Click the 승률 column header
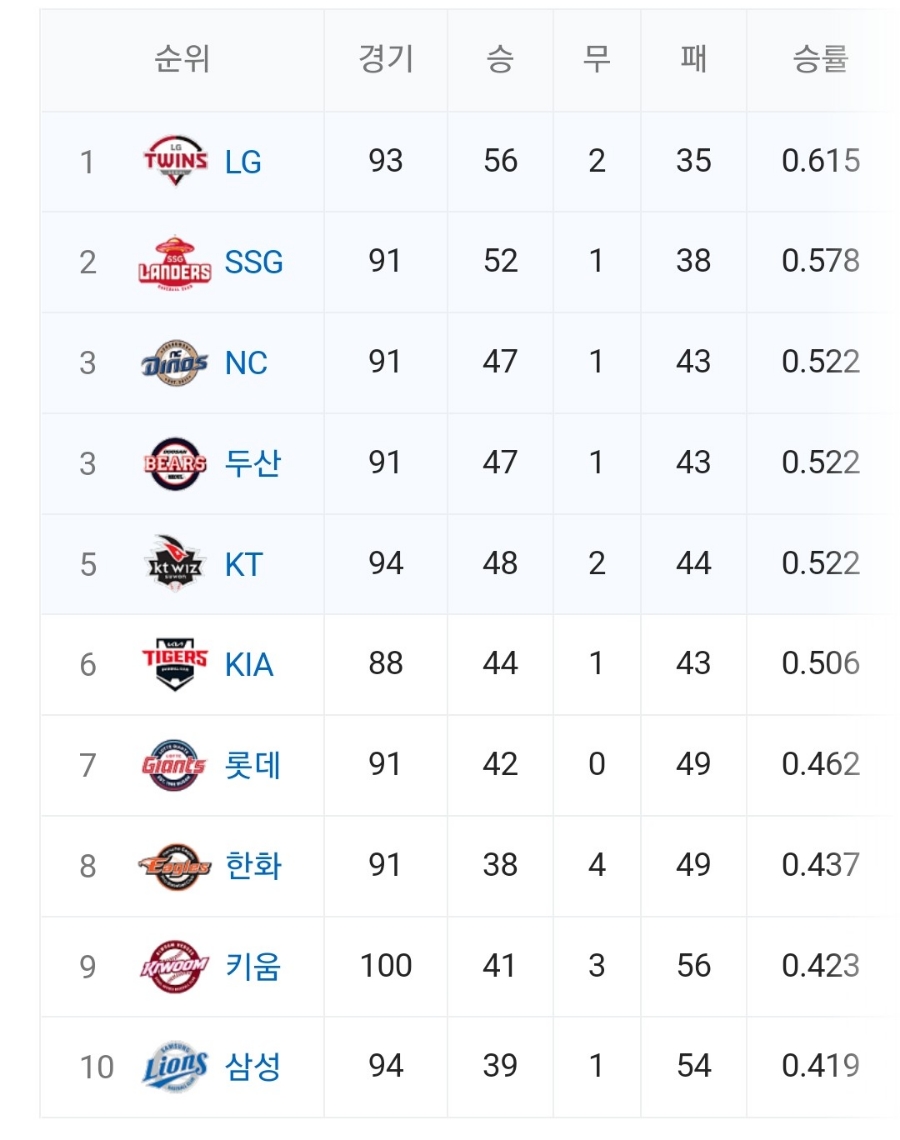The height and width of the screenshot is (1140, 900). pos(820,60)
